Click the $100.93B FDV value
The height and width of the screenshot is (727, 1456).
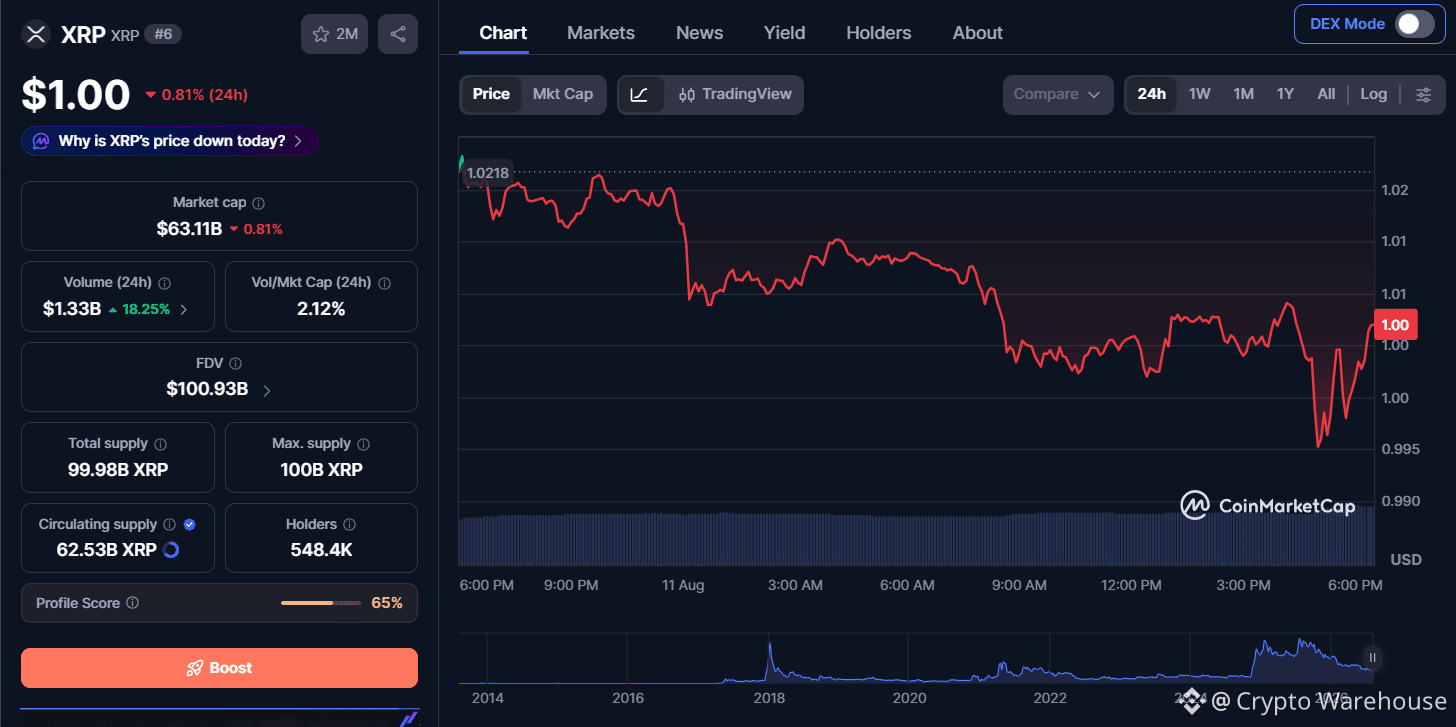pos(207,389)
